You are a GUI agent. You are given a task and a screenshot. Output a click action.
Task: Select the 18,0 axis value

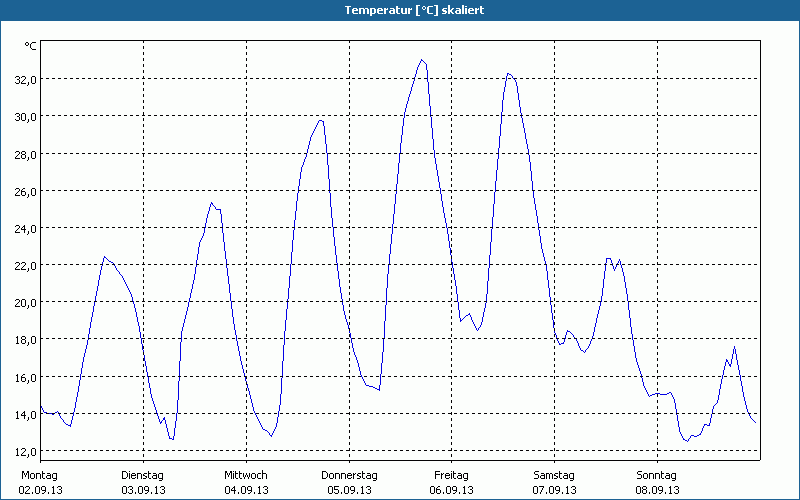(26, 340)
